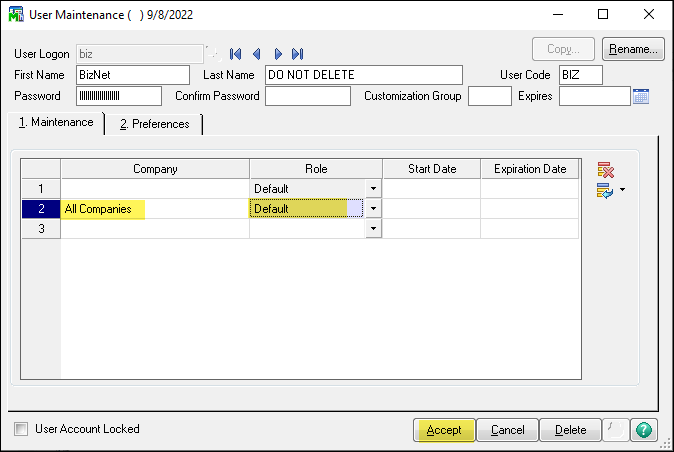This screenshot has height=452, width=674.
Task: Click Expiration Date cell in row 1
Action: (530, 189)
